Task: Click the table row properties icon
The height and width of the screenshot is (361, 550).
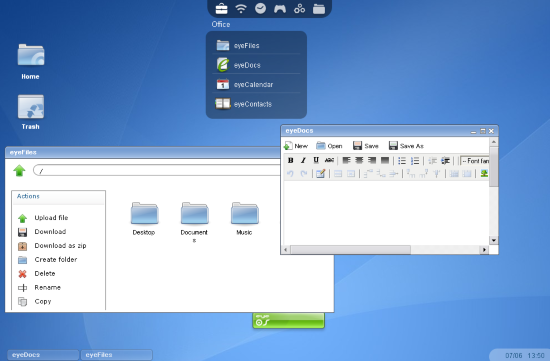Action: point(338,174)
